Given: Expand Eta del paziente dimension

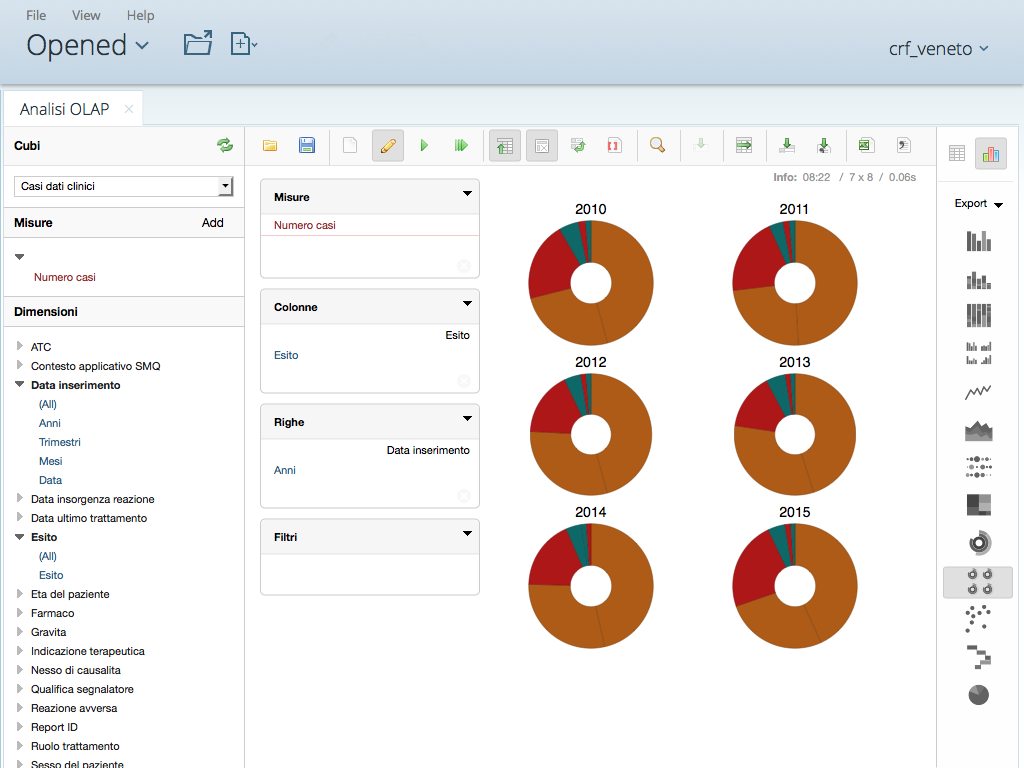Looking at the screenshot, I should point(20,593).
